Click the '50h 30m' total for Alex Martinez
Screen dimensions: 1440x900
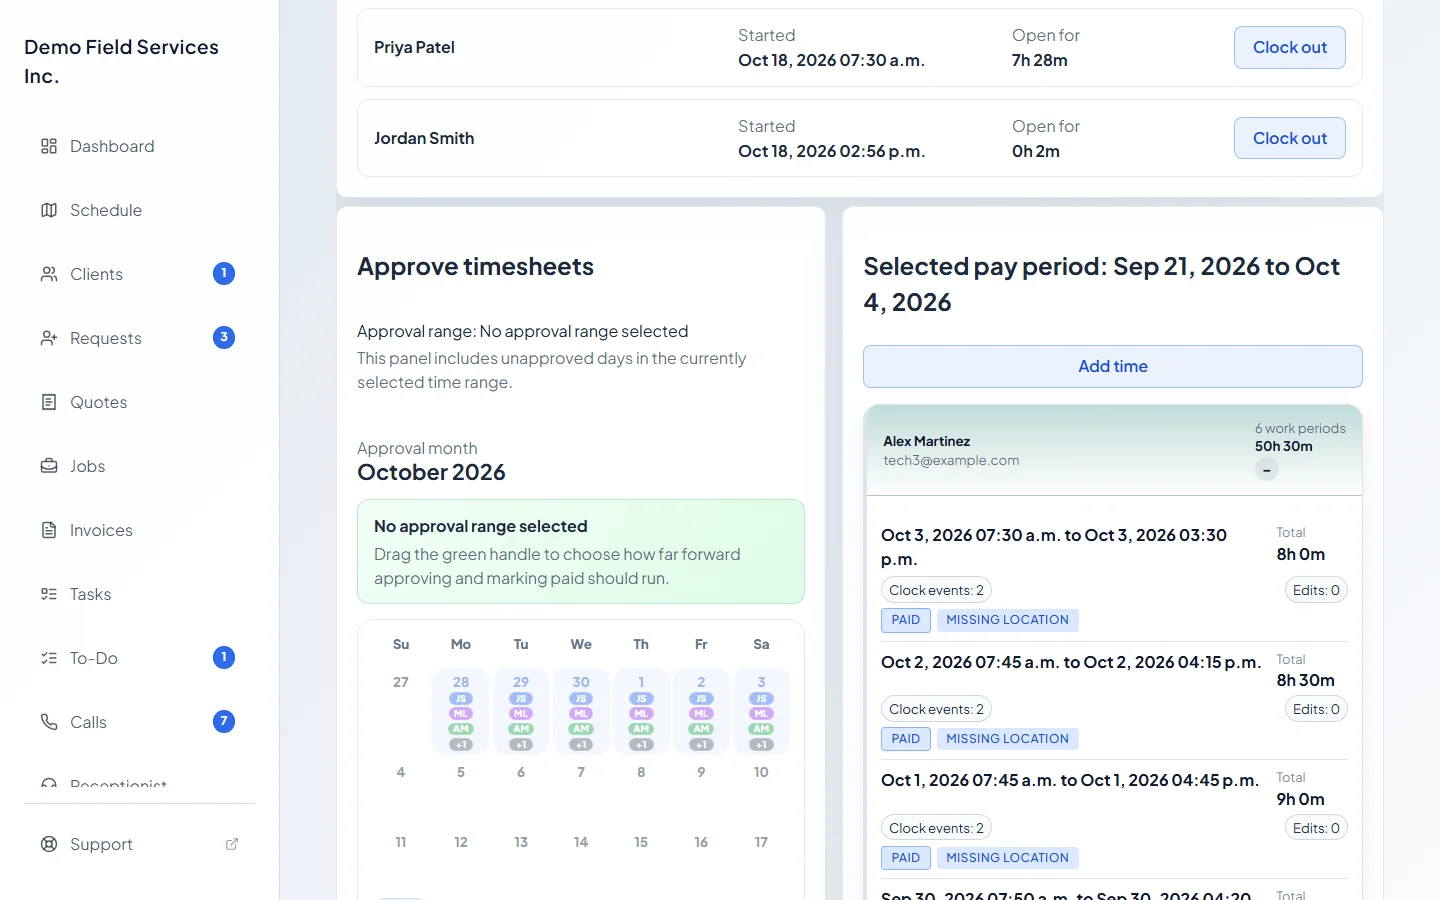(1284, 446)
